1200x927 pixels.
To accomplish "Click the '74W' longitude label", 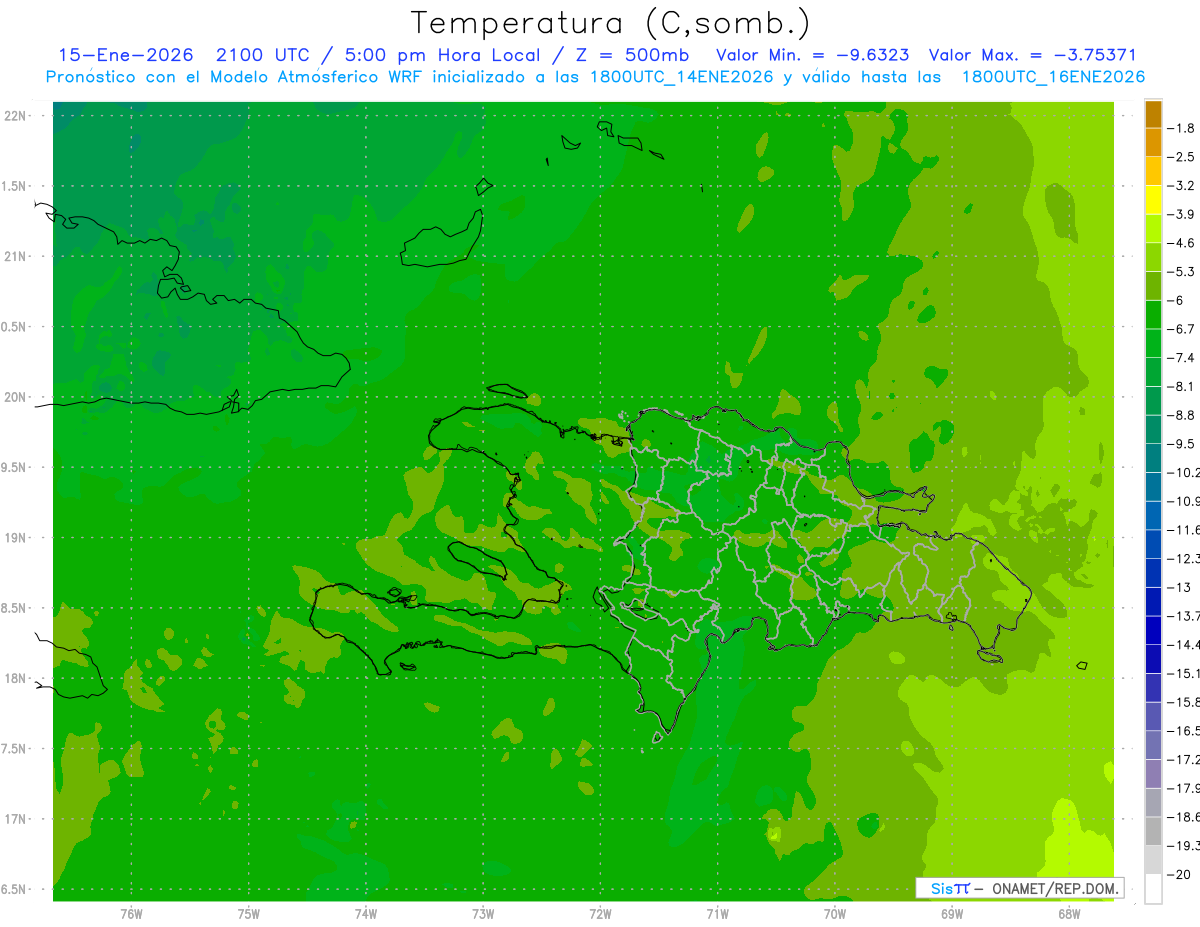I will tap(366, 913).
